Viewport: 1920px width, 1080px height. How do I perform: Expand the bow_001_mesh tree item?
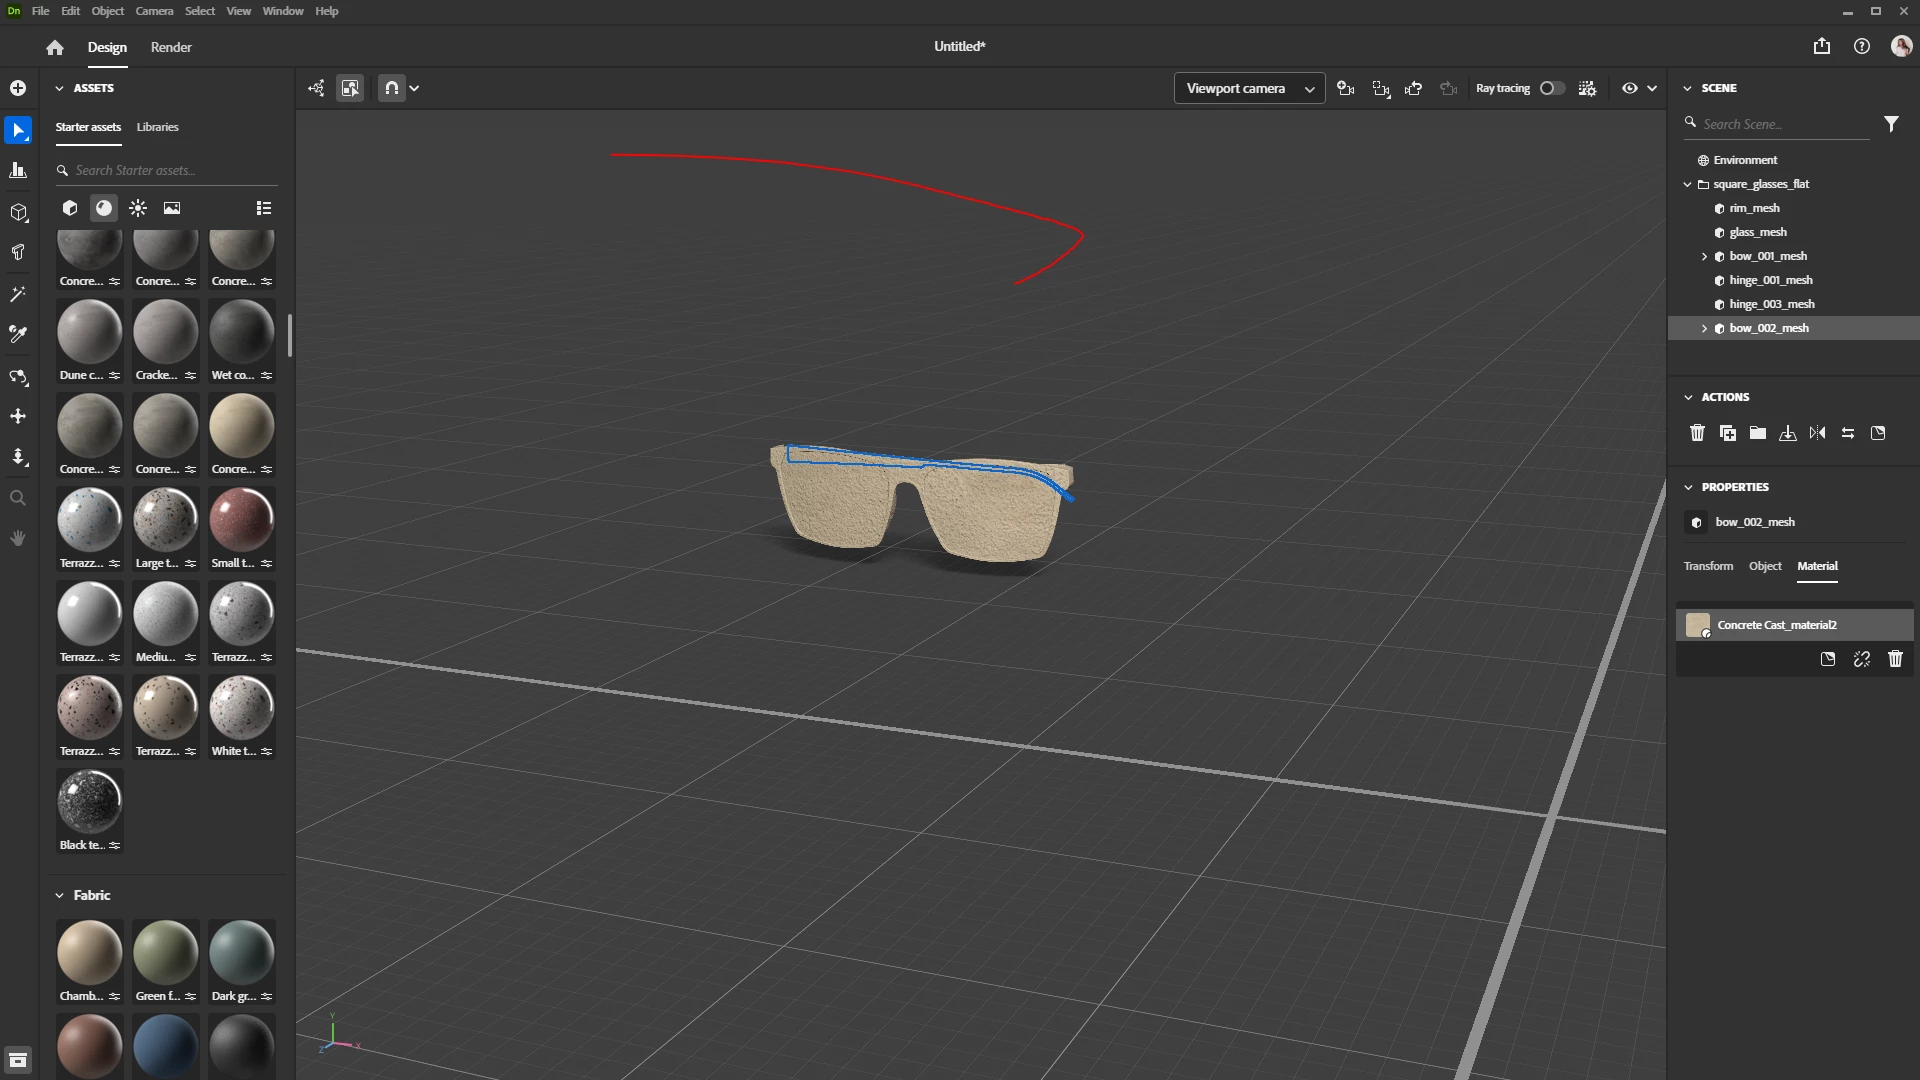pyautogui.click(x=1704, y=256)
